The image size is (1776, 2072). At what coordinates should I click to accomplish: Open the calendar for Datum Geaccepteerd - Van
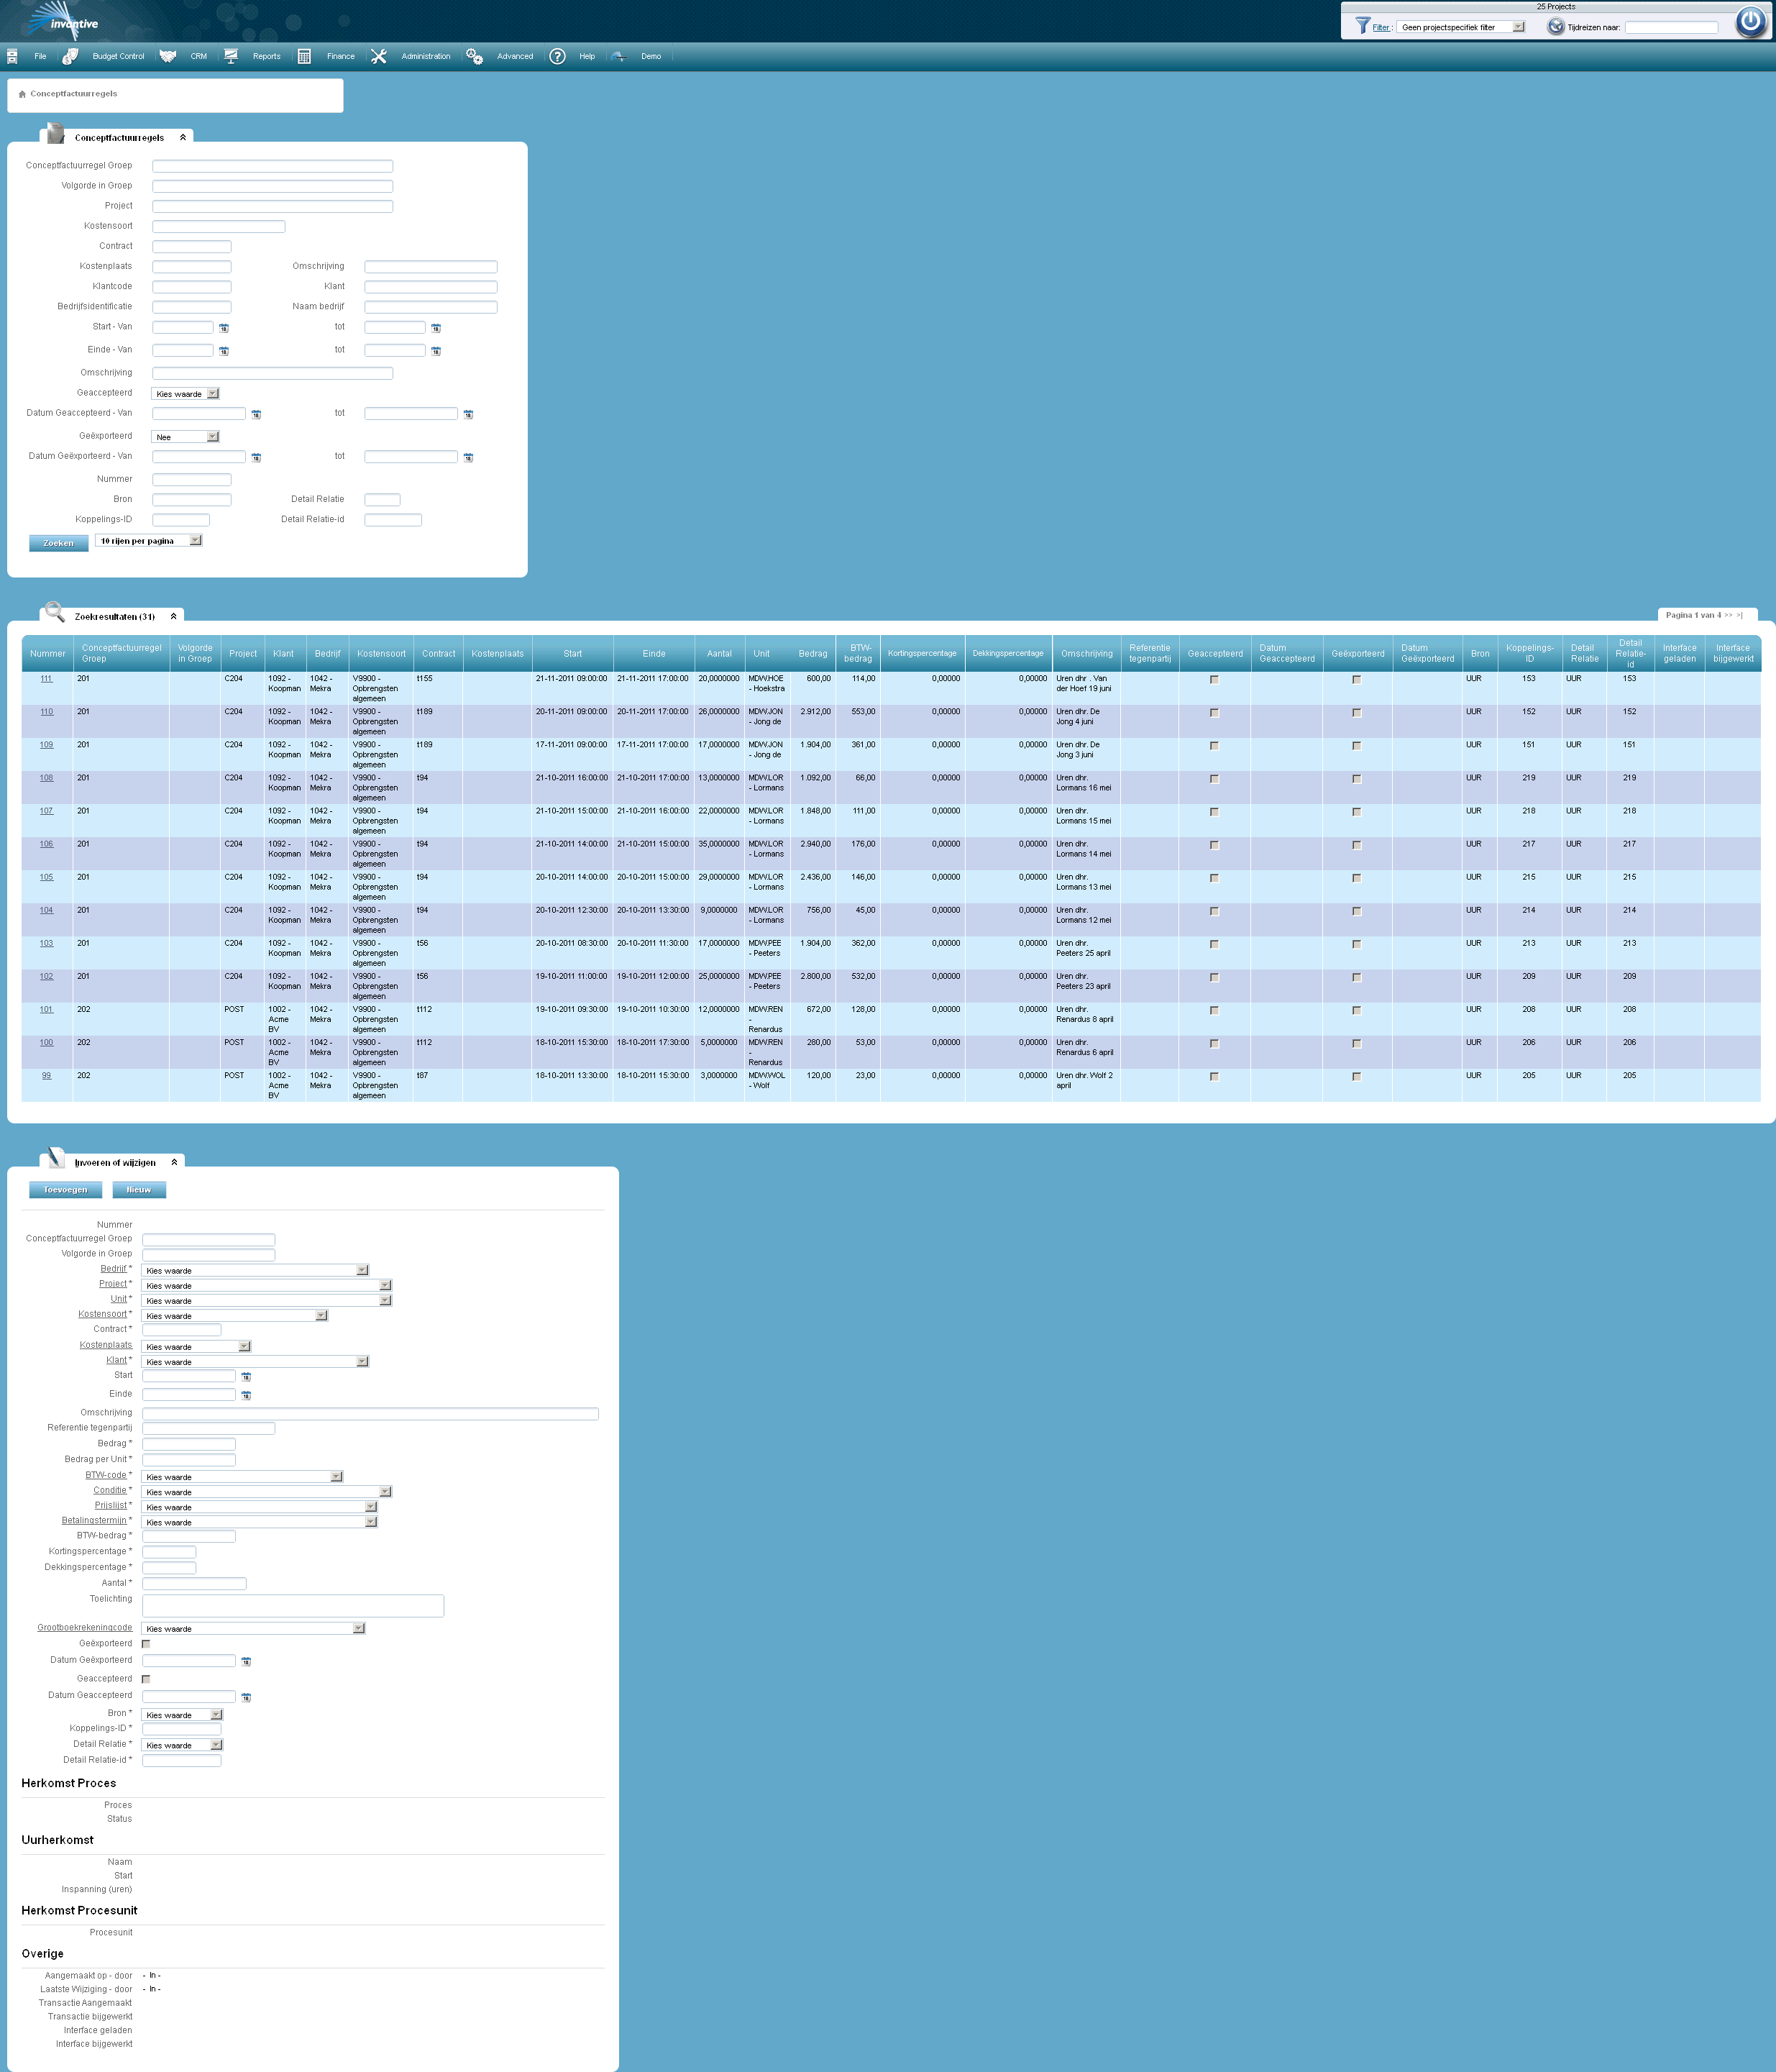[x=256, y=414]
